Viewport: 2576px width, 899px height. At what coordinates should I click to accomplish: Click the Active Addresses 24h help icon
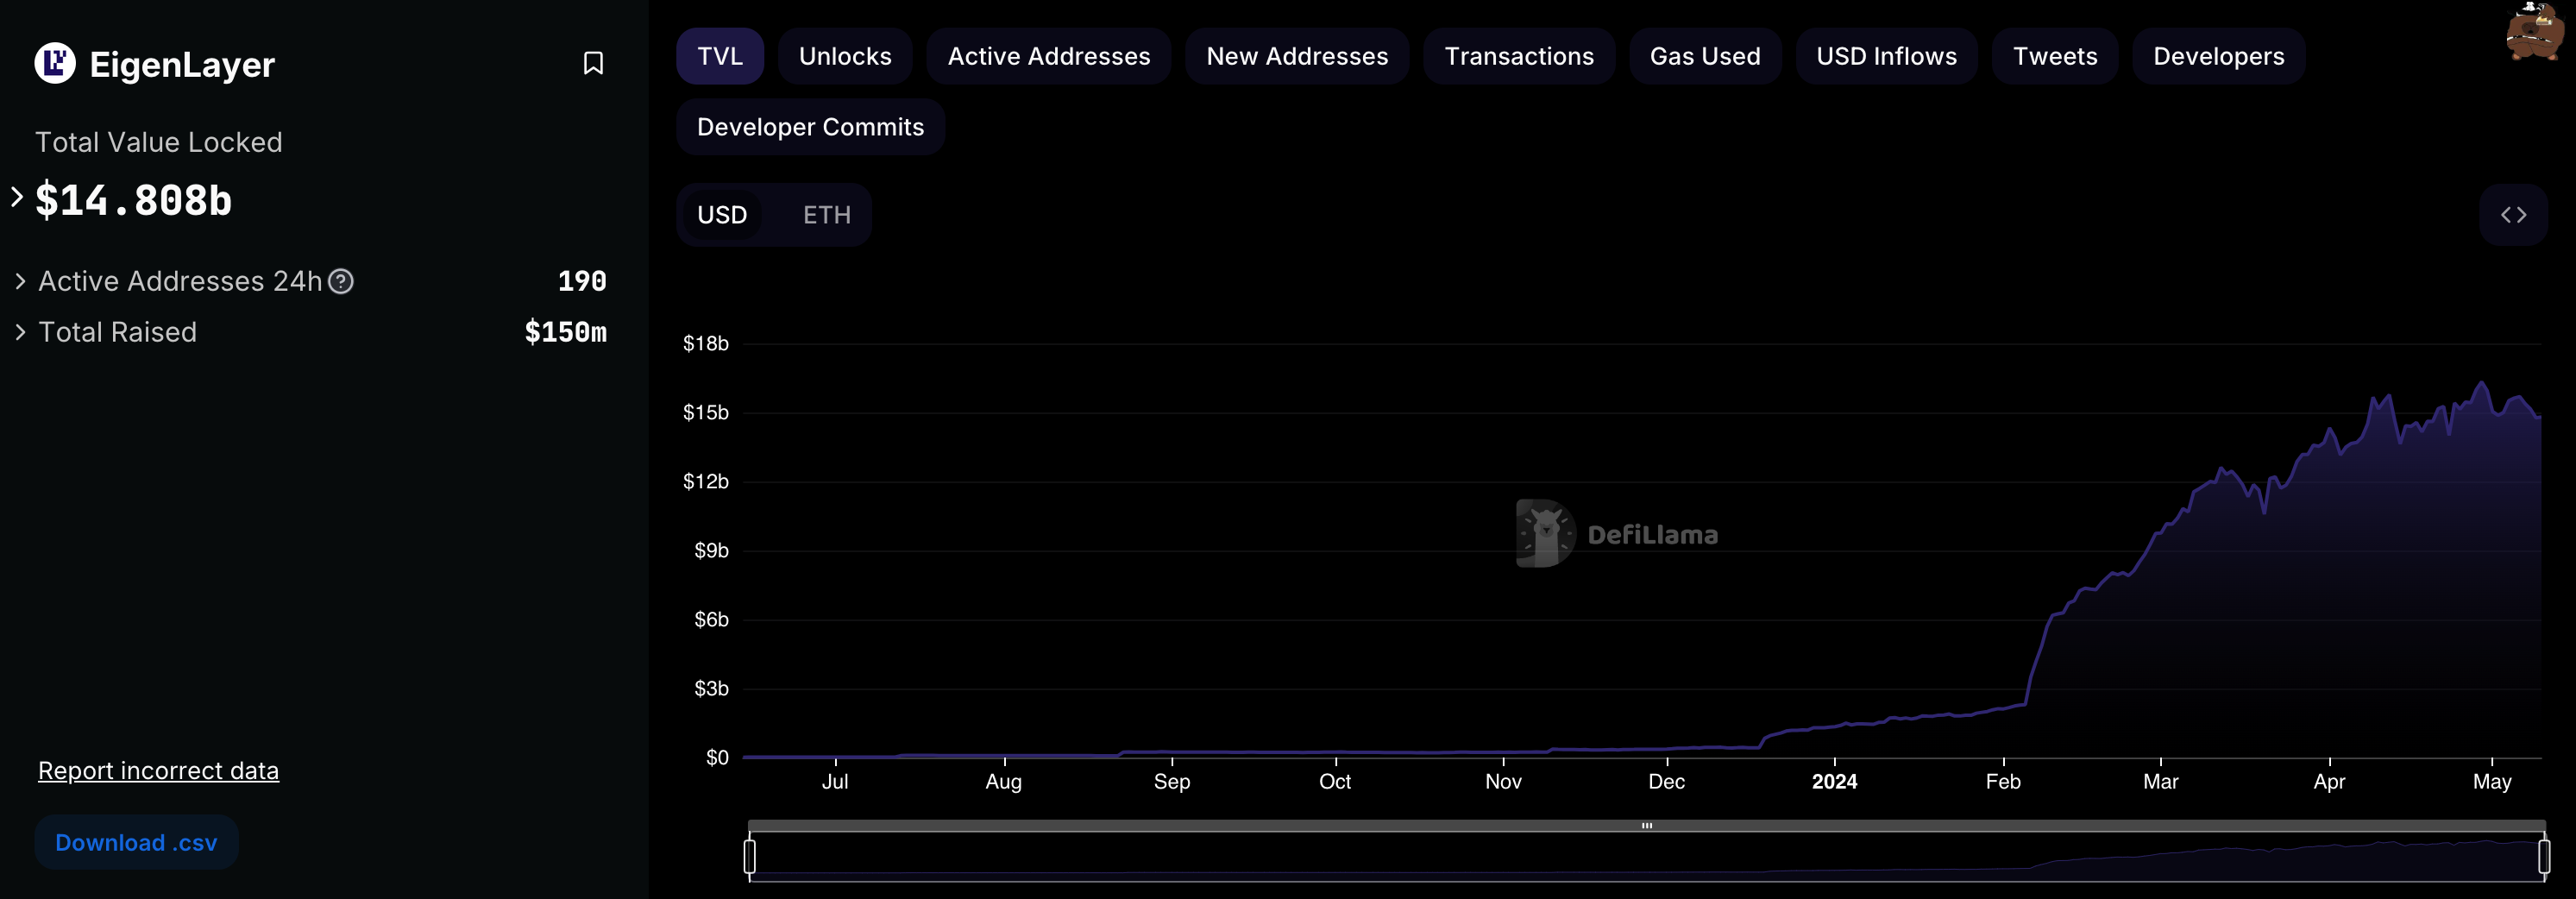341,282
